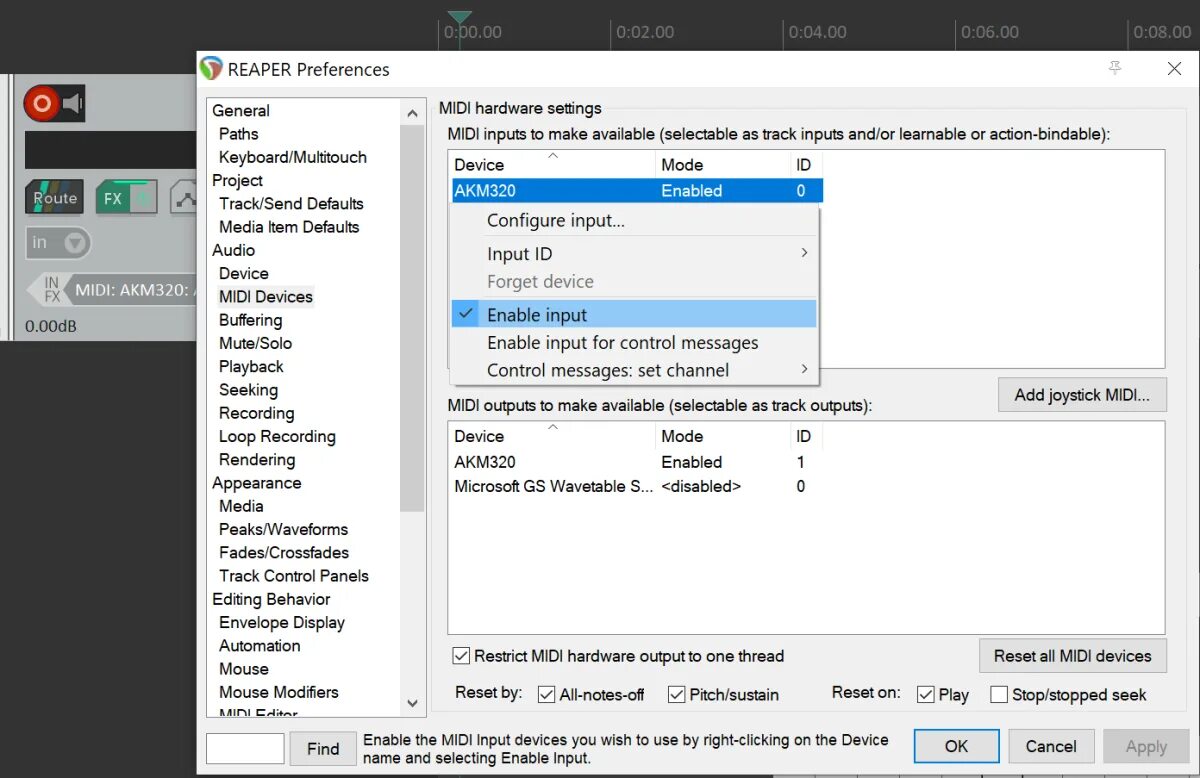Open the Track Control Panels preferences page
Image resolution: width=1200 pixels, height=778 pixels.
coord(294,576)
